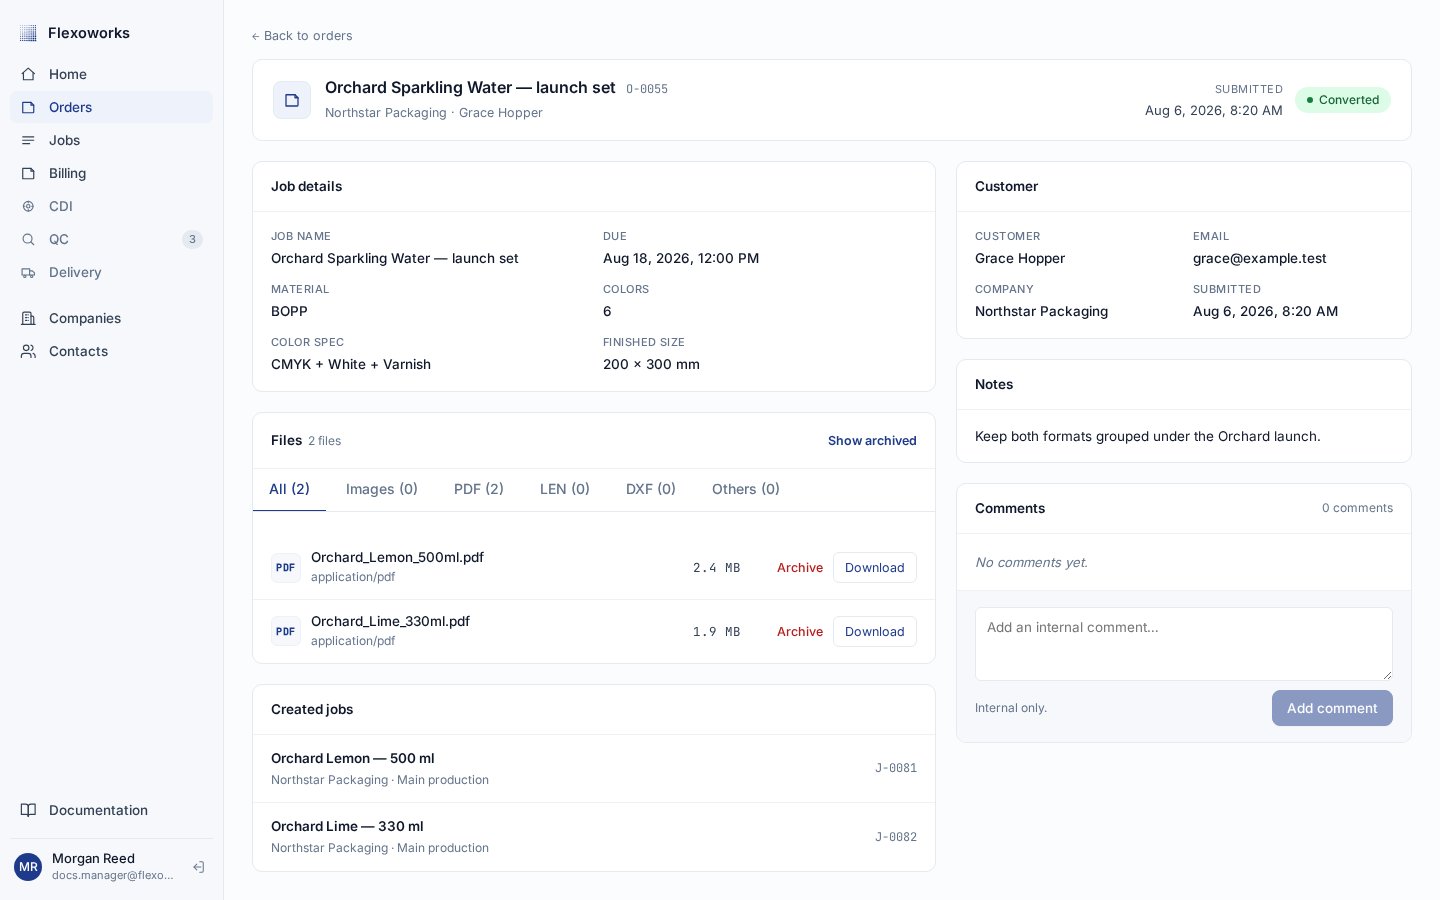
Task: Click the Documentation link text
Action: pos(98,810)
